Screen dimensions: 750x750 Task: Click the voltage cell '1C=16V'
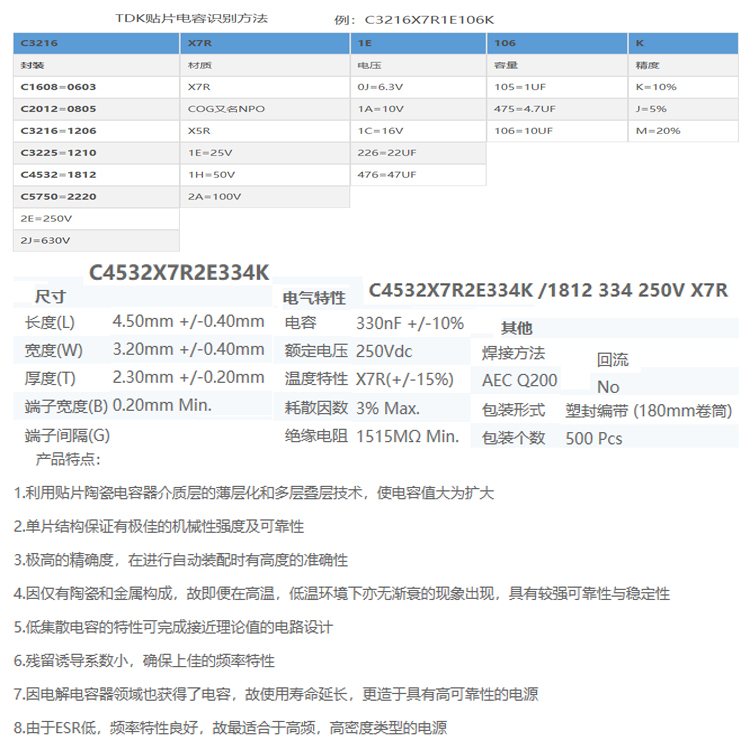tap(418, 131)
